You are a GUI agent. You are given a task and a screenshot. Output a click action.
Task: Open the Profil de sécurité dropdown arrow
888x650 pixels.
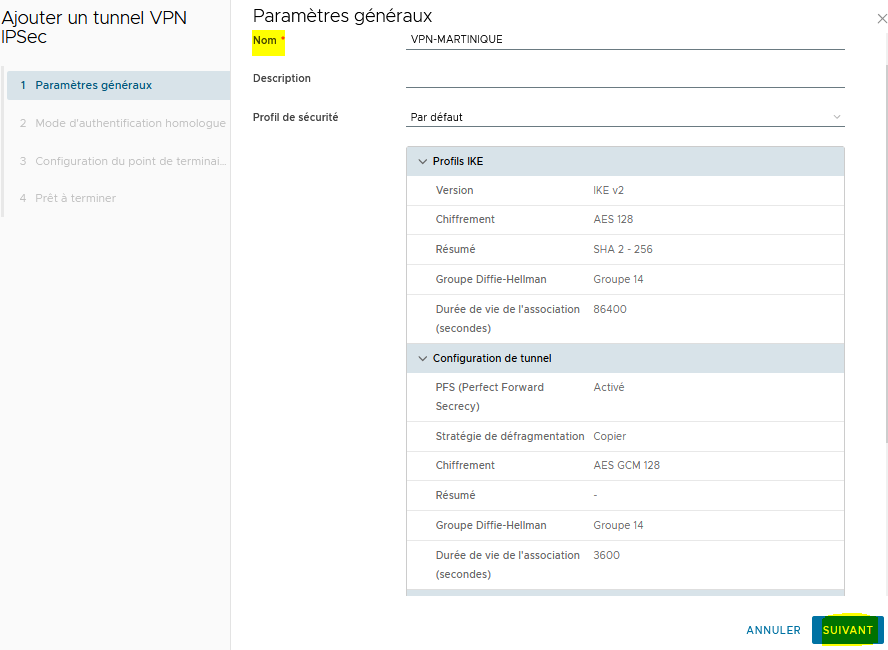point(836,117)
